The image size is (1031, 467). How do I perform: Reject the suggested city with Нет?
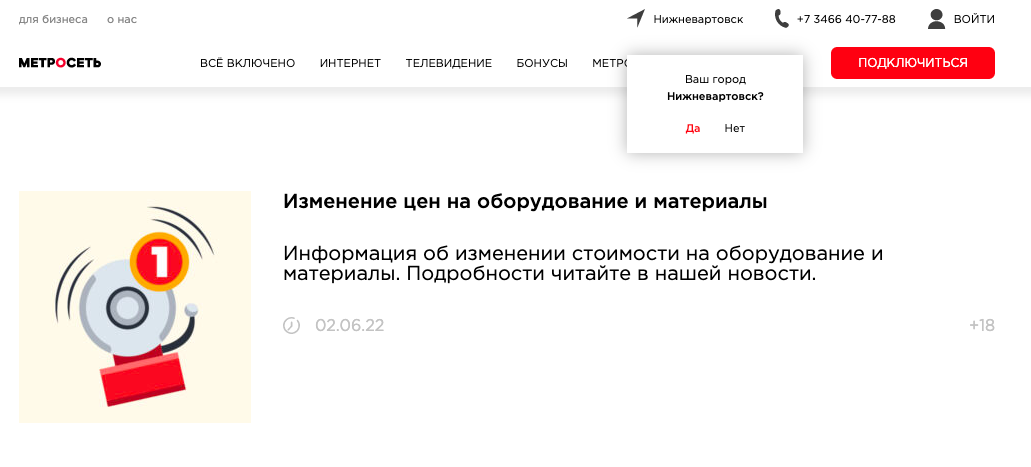pos(735,128)
